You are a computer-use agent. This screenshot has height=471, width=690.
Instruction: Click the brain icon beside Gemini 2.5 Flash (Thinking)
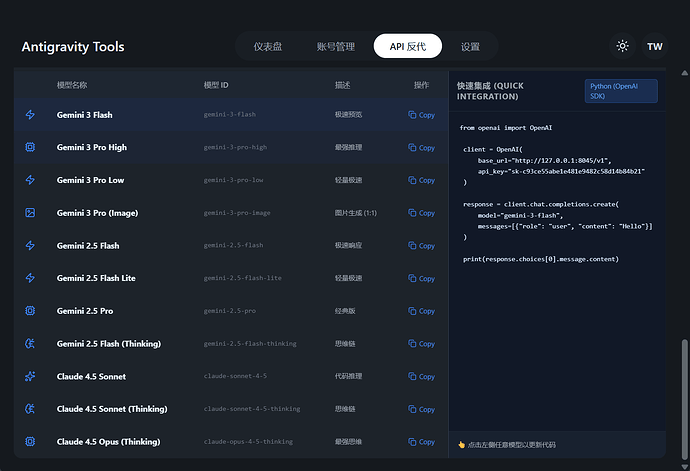[30, 343]
